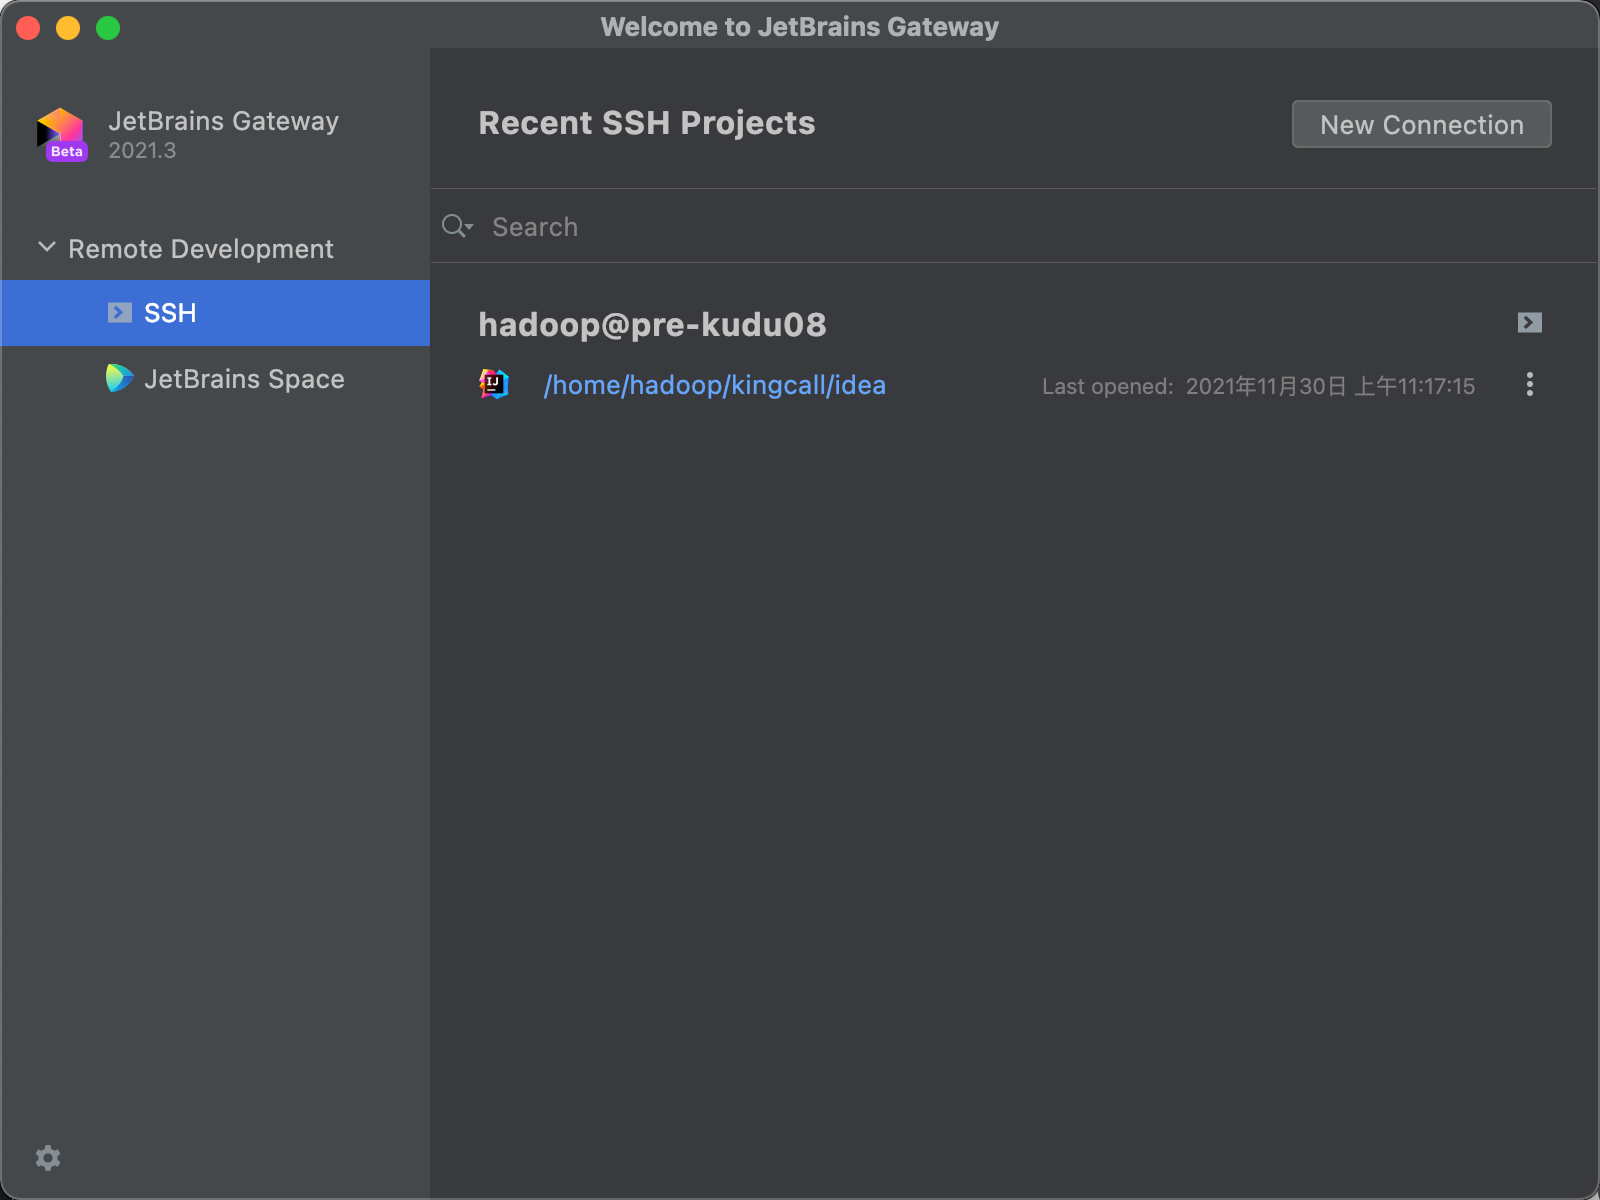
Task: Open the three-dot options menu for the idea project
Action: [1529, 385]
